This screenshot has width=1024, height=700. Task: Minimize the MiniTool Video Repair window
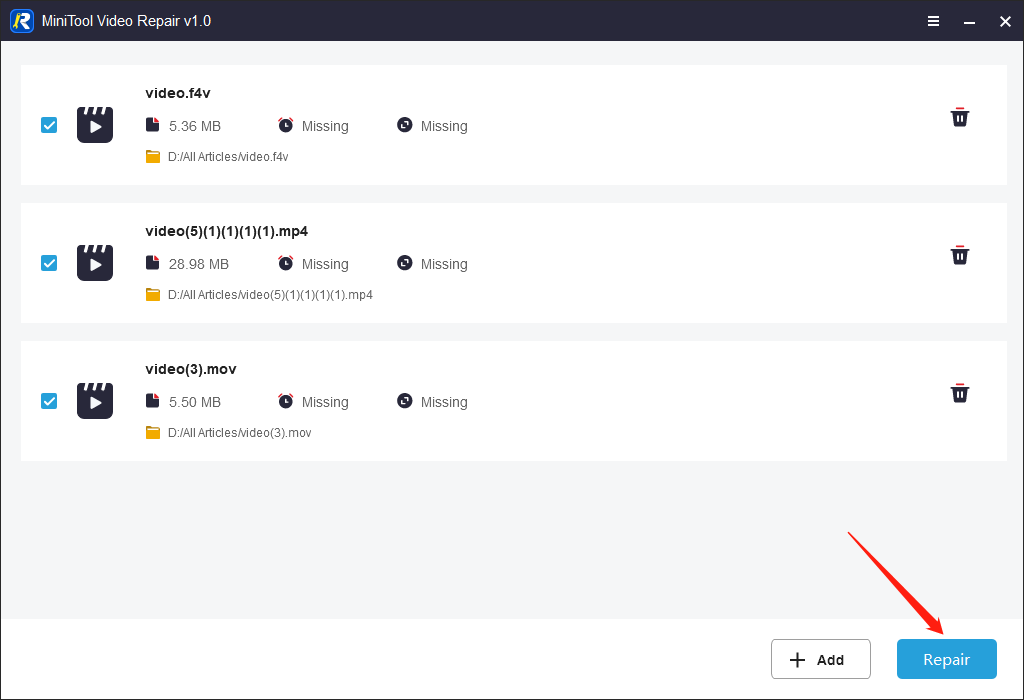pos(969,22)
